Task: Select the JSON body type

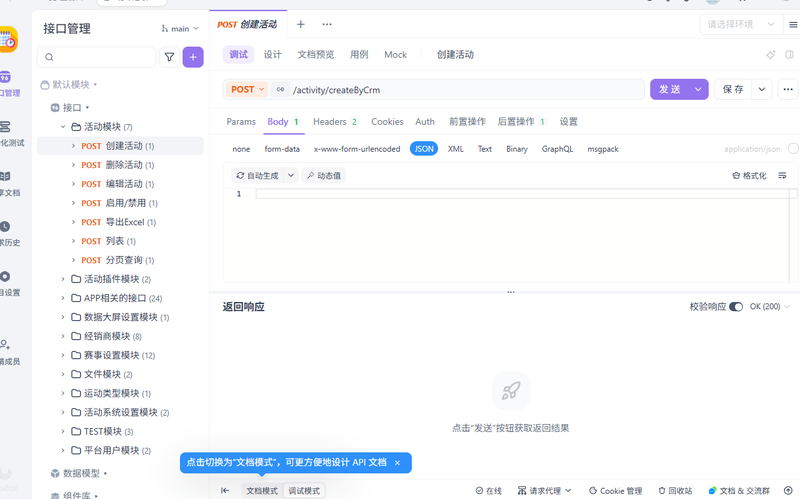Action: pos(424,149)
